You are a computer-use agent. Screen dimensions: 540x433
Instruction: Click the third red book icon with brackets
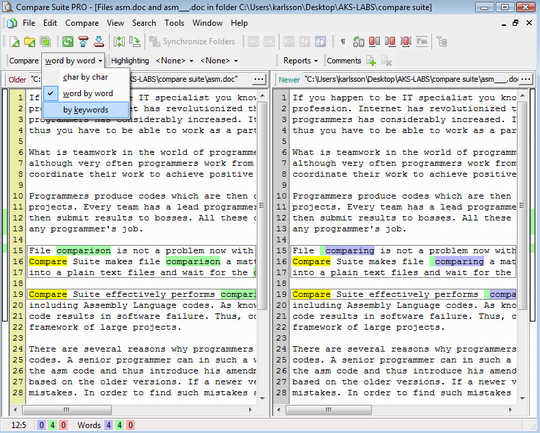click(x=406, y=42)
